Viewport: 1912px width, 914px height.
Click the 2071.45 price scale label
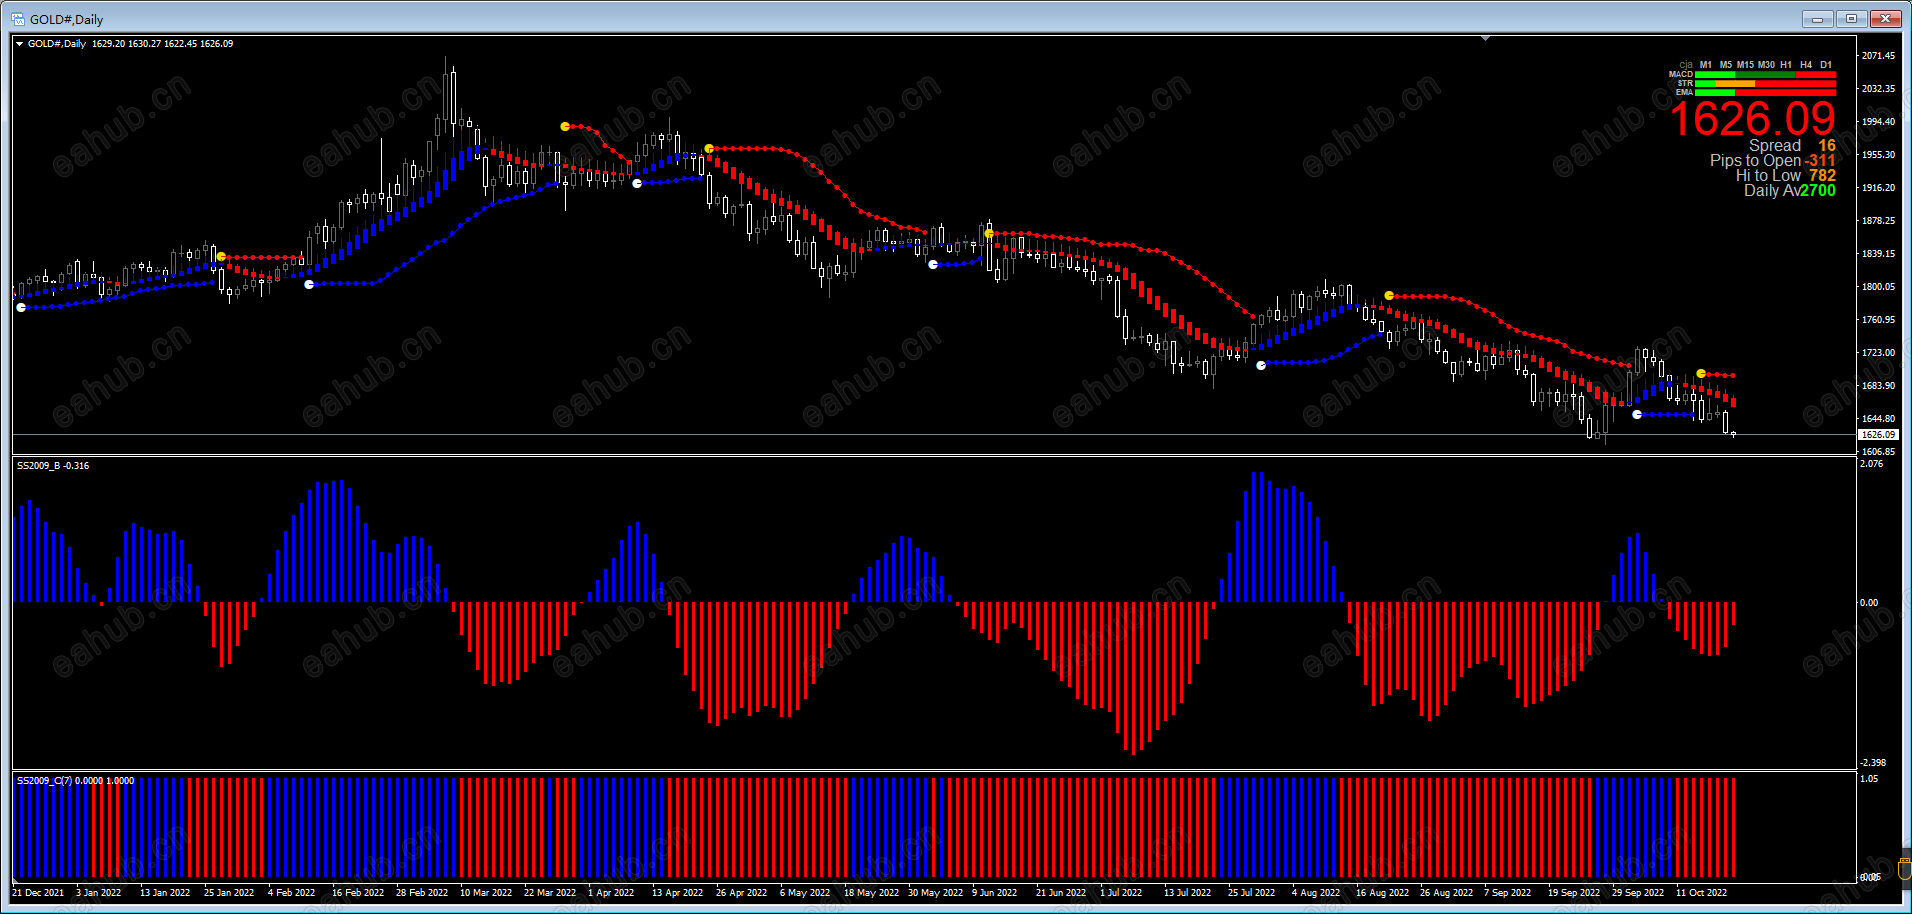point(1878,56)
